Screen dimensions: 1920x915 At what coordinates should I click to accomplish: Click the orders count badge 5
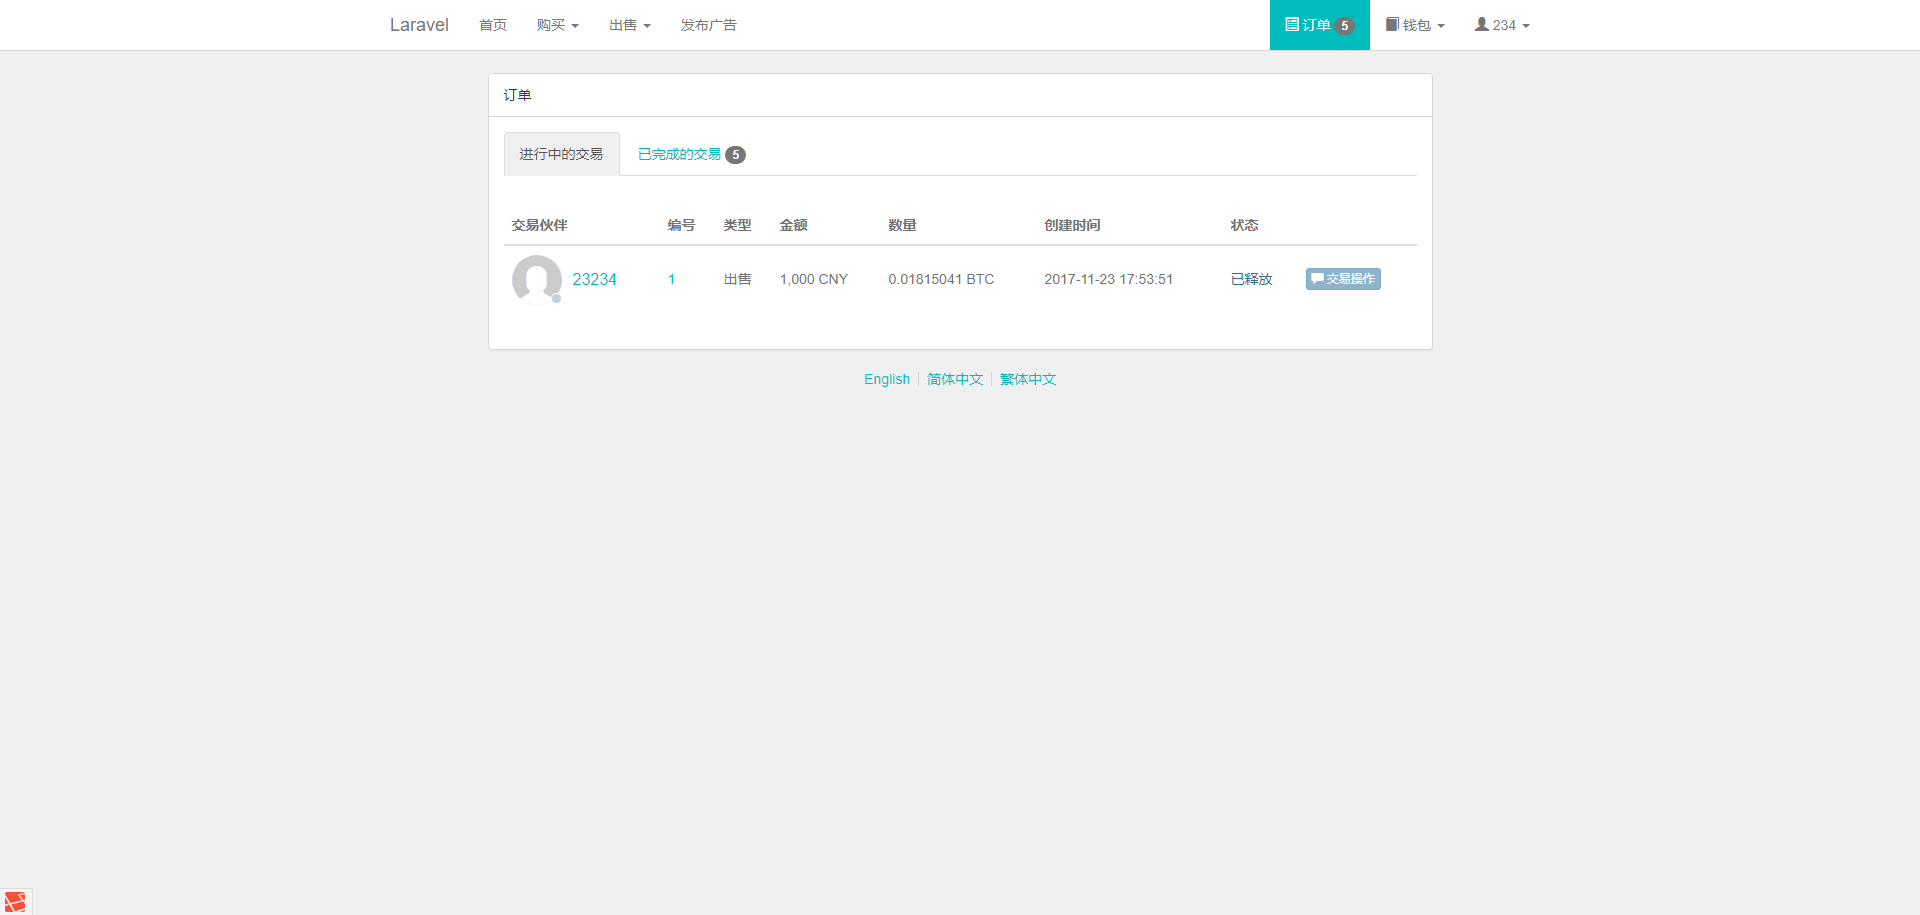[1345, 26]
